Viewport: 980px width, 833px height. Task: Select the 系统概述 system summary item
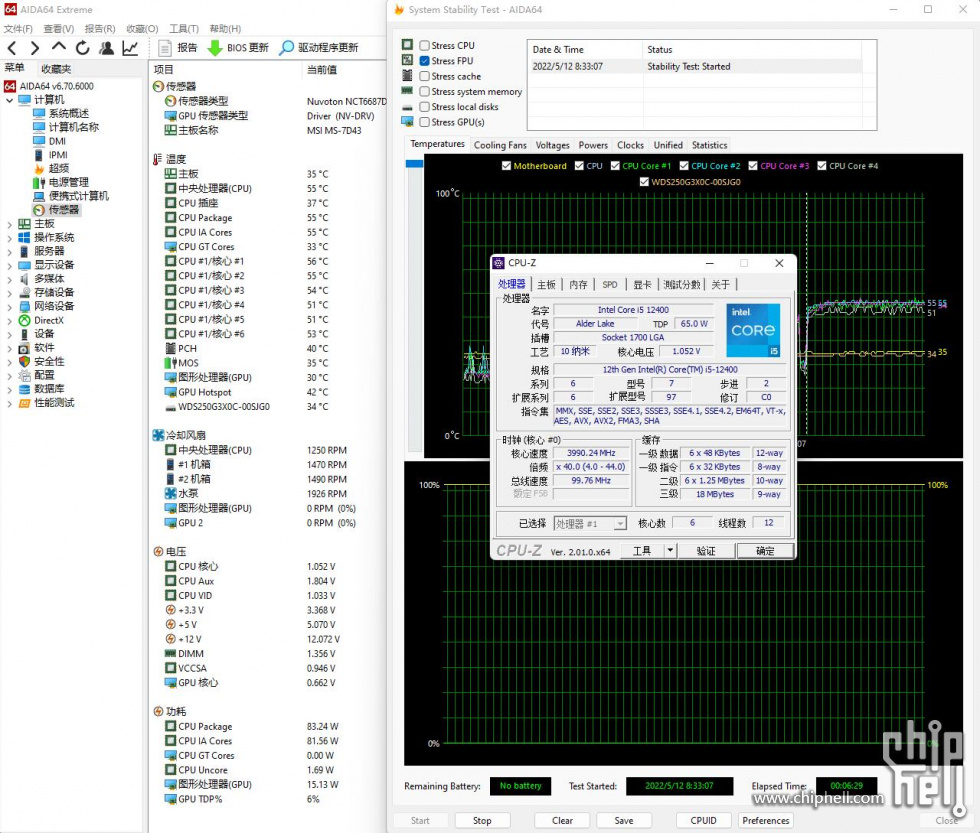[61, 113]
